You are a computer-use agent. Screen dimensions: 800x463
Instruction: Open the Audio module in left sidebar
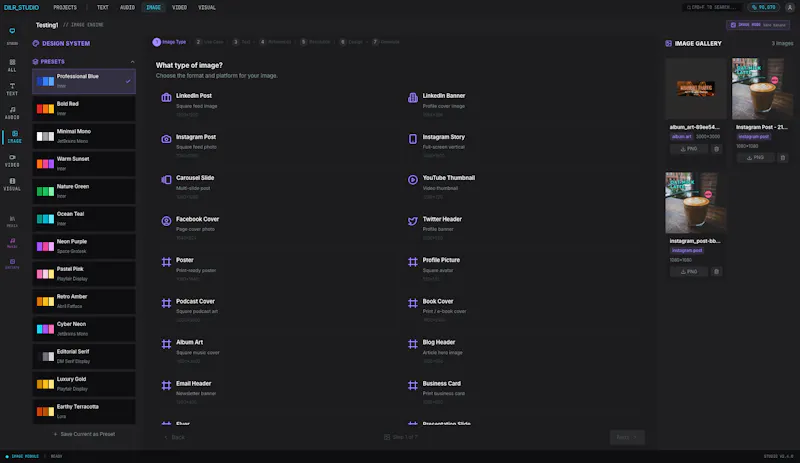point(12,113)
